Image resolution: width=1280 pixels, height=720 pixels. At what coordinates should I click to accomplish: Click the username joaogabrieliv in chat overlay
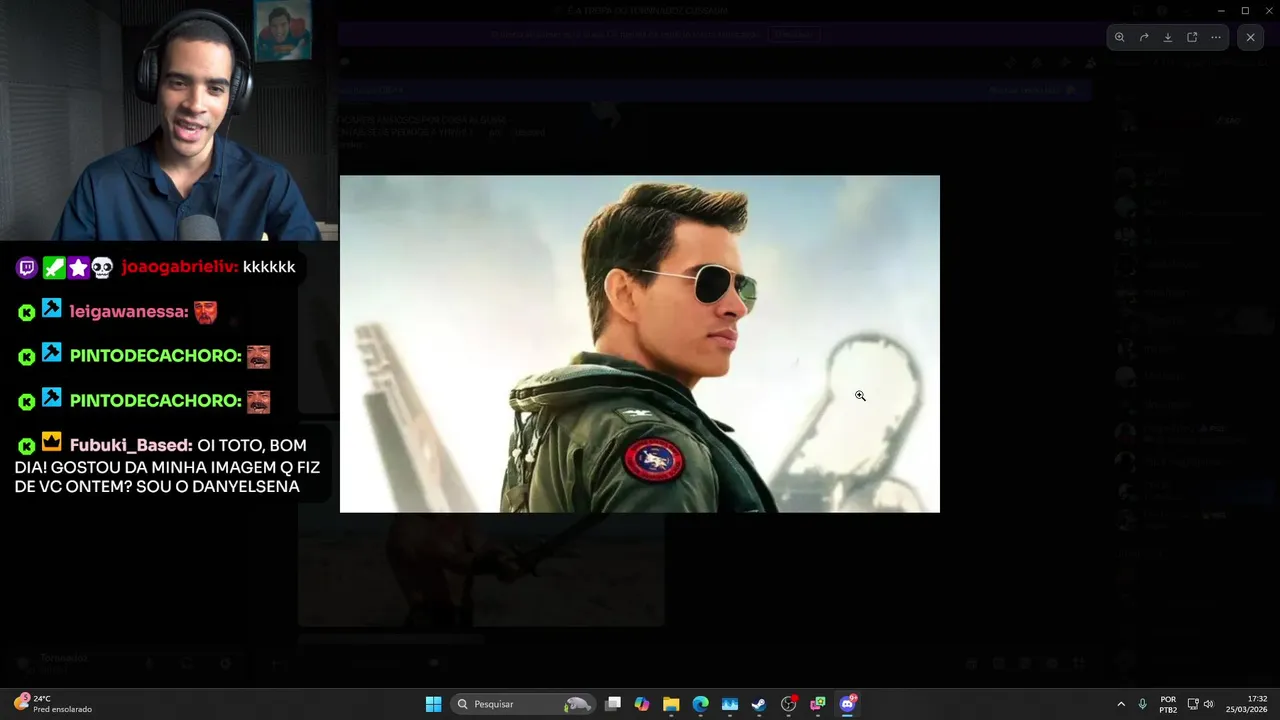coord(180,267)
